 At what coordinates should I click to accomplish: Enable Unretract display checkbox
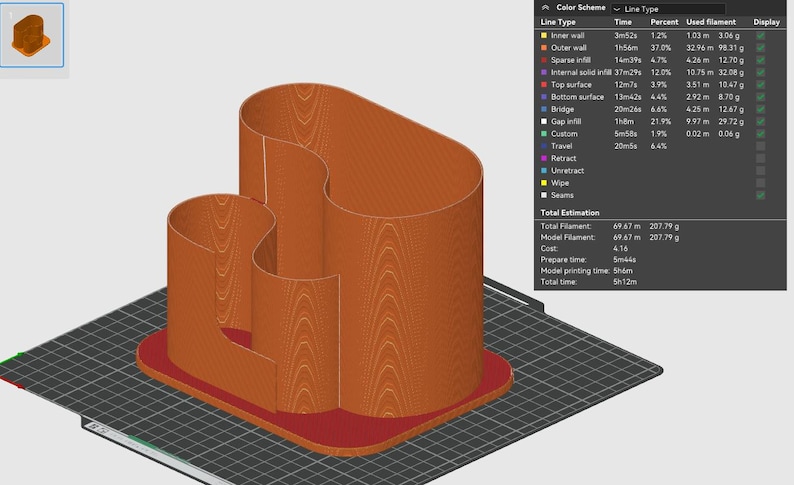(760, 171)
